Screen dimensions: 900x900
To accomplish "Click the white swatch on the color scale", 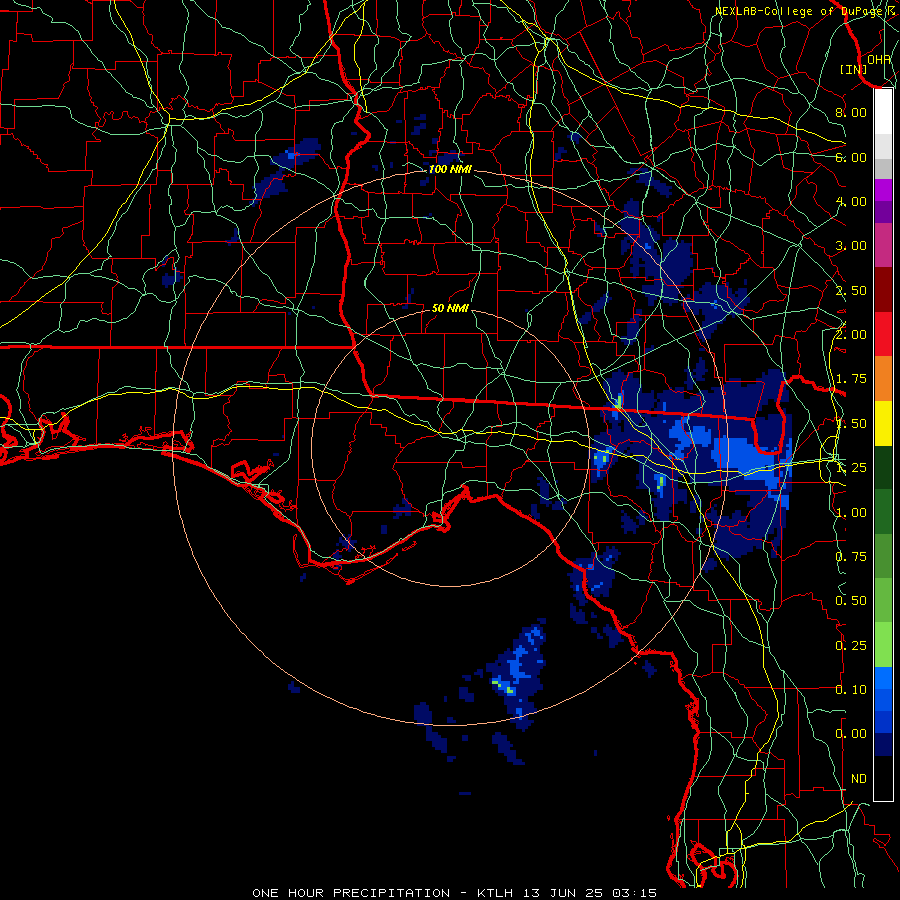I will [x=883, y=112].
